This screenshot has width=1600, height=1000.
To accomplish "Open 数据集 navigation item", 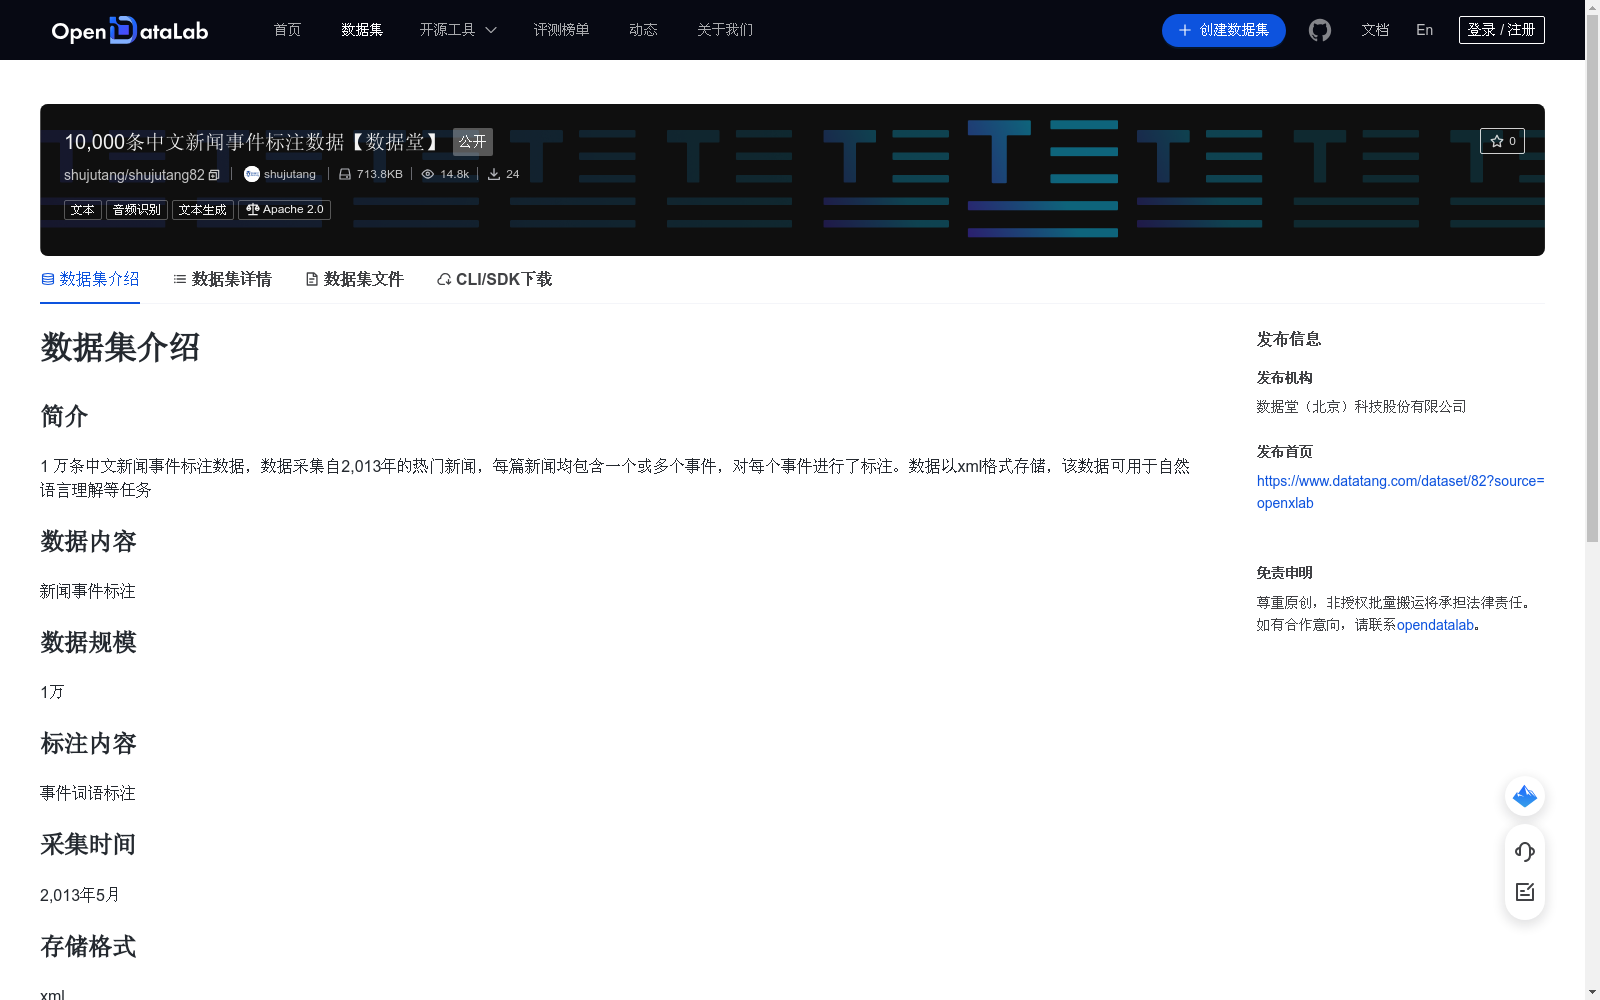I will pyautogui.click(x=362, y=30).
